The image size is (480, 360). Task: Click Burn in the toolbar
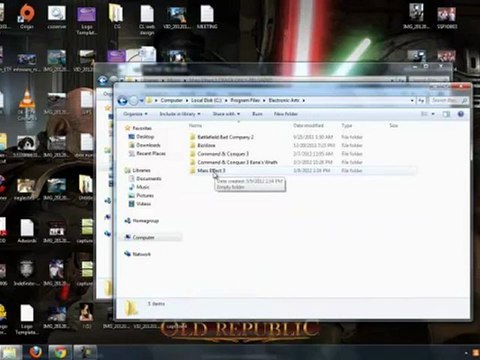(x=257, y=114)
